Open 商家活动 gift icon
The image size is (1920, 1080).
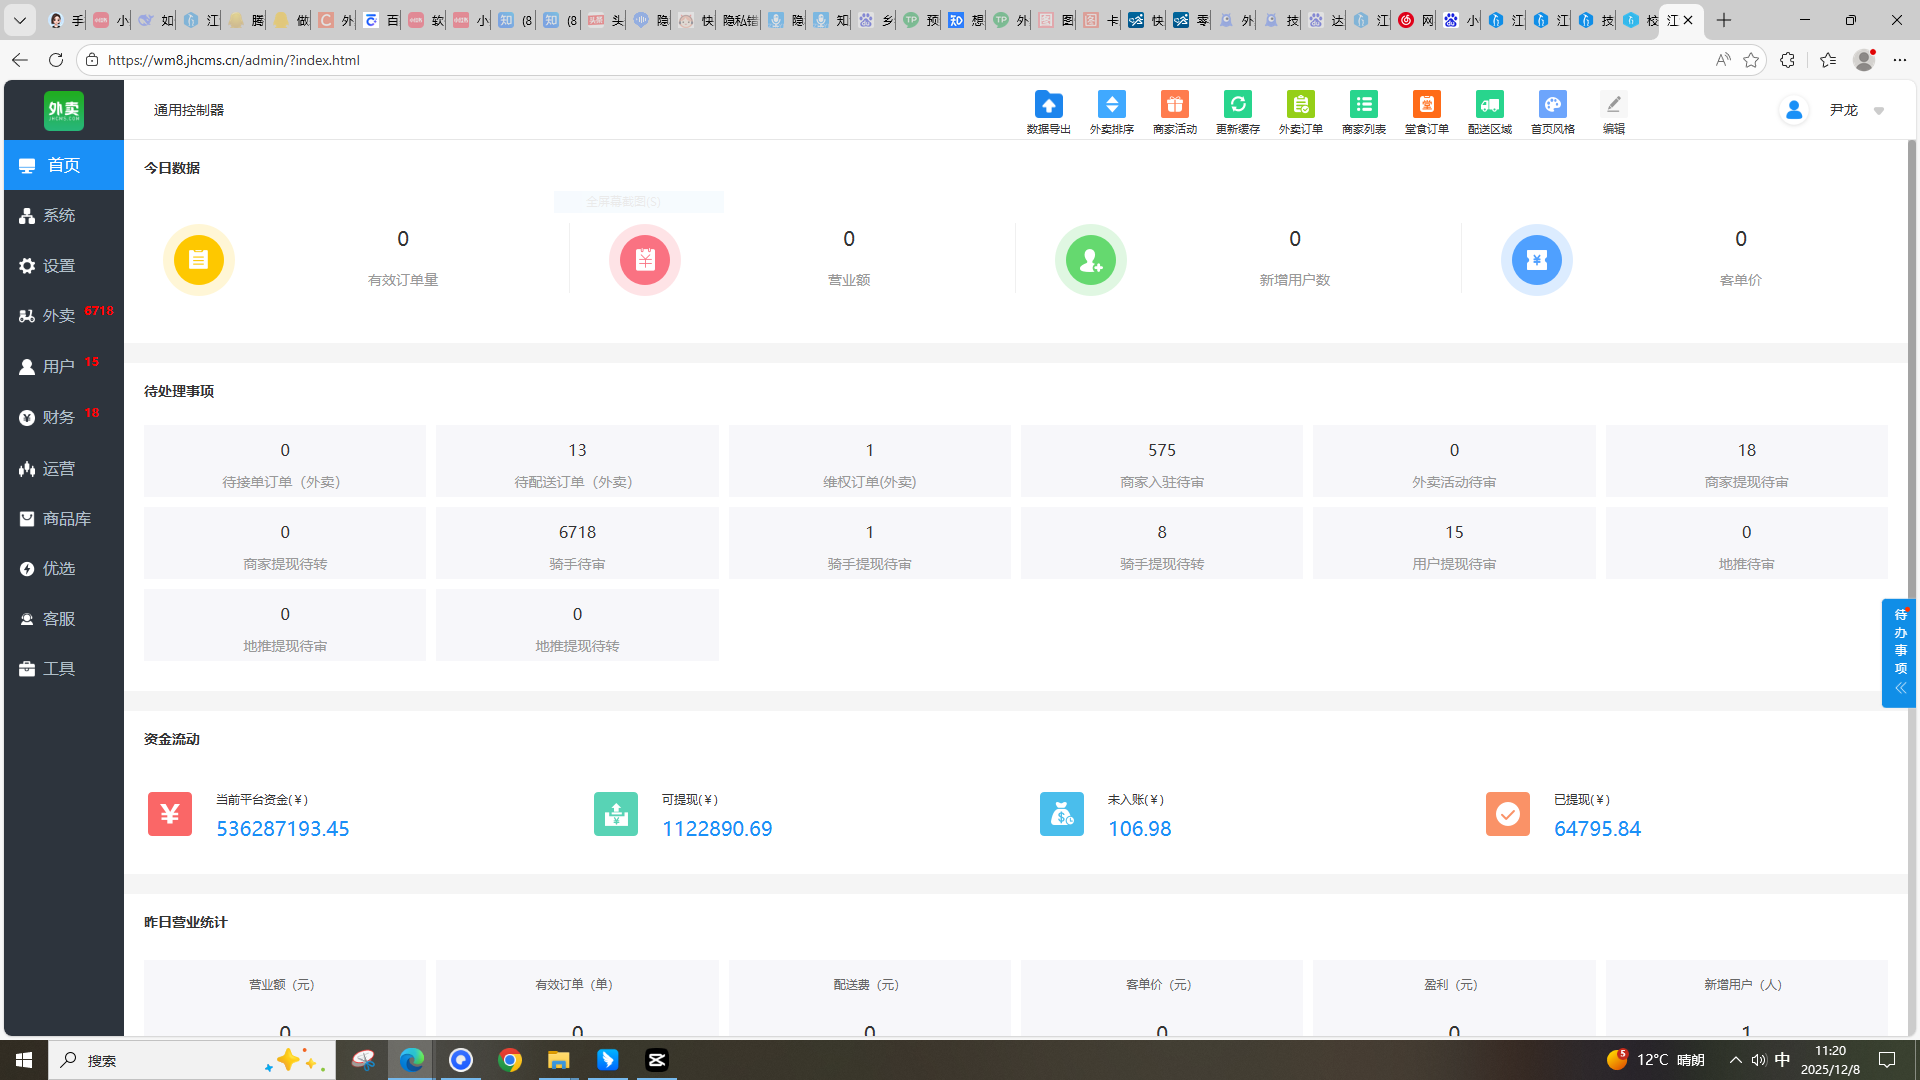pos(1174,105)
